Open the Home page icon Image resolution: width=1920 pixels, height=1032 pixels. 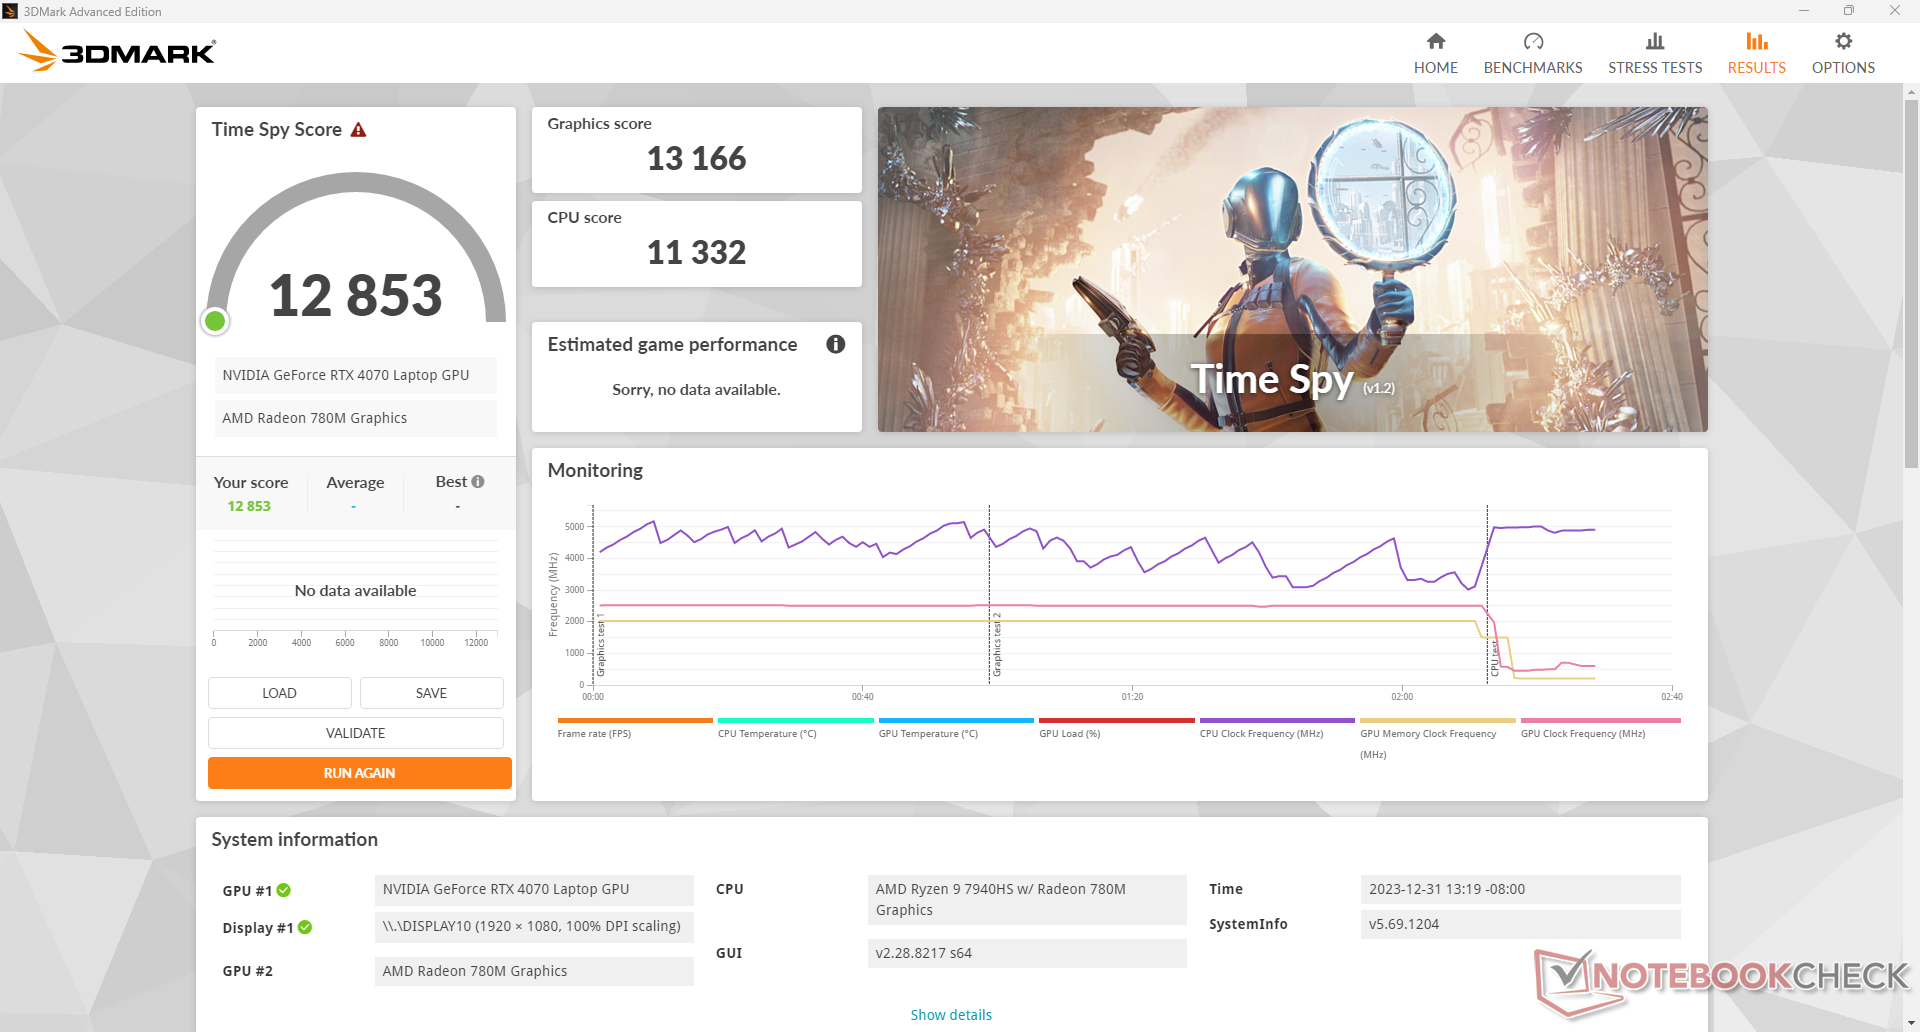(x=1435, y=41)
